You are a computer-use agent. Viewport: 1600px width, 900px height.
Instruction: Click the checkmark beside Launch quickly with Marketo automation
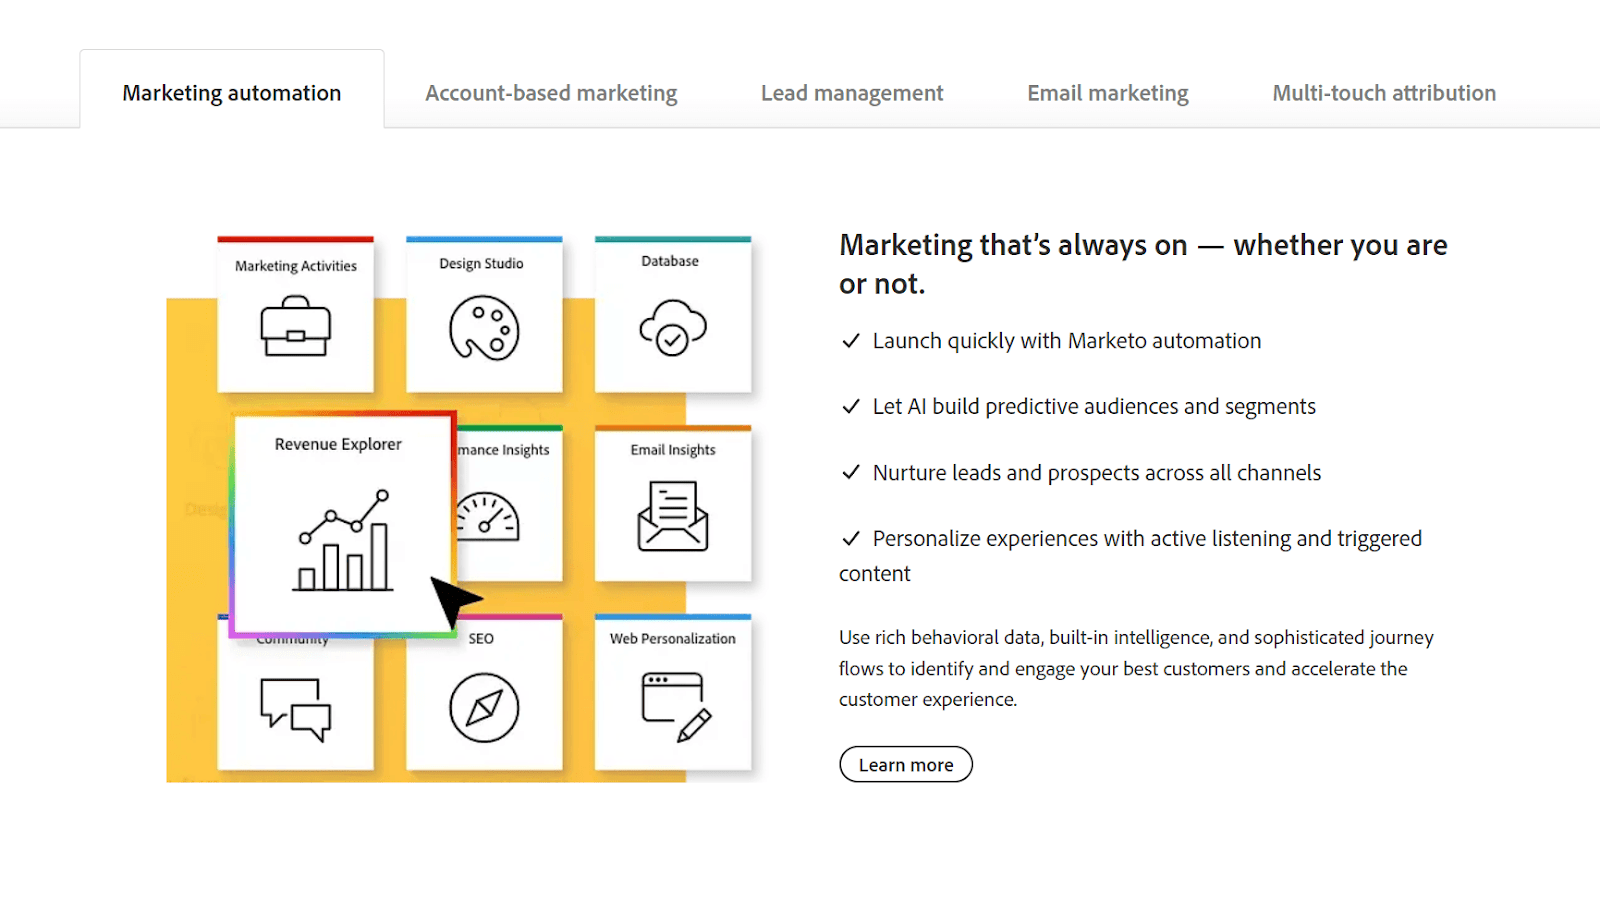tap(851, 340)
